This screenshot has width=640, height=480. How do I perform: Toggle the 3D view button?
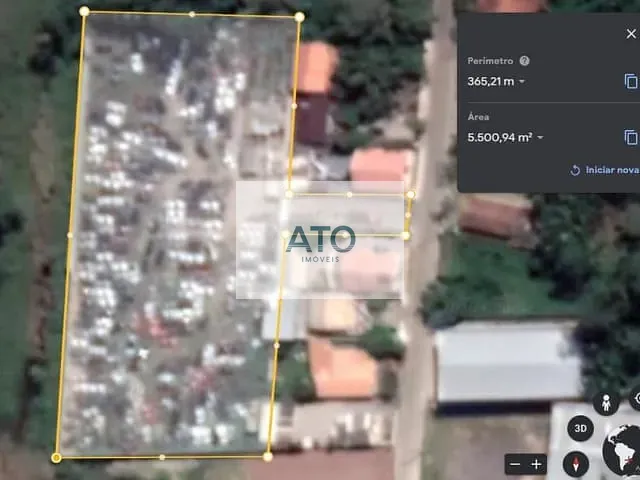580,428
